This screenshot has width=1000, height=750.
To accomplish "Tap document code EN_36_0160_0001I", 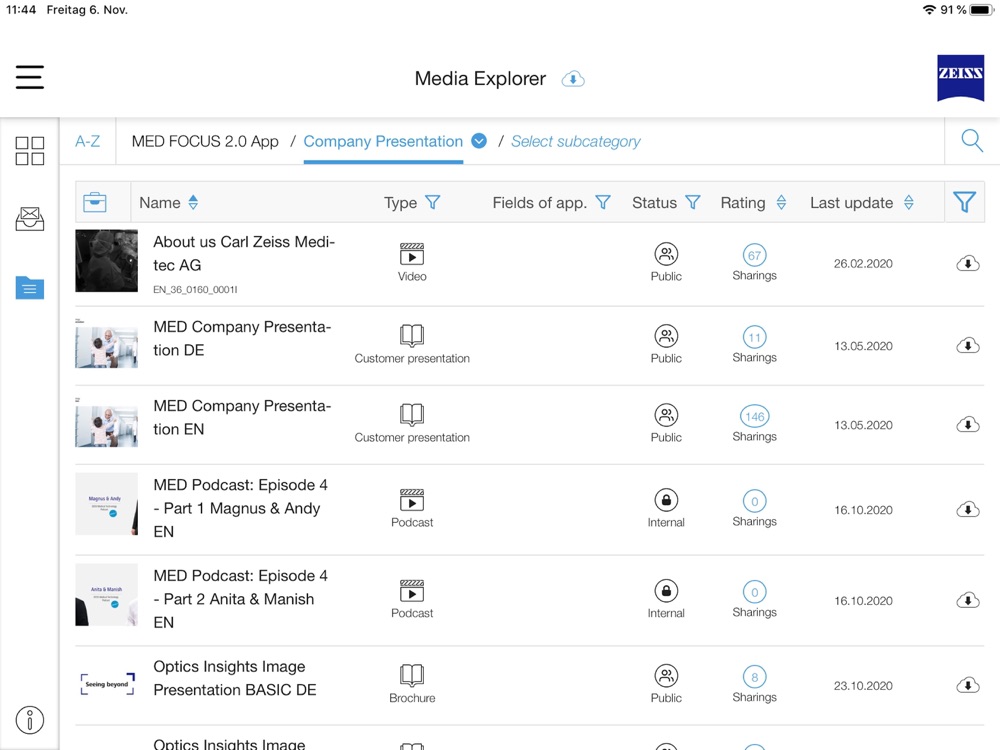I will pyautogui.click(x=195, y=290).
